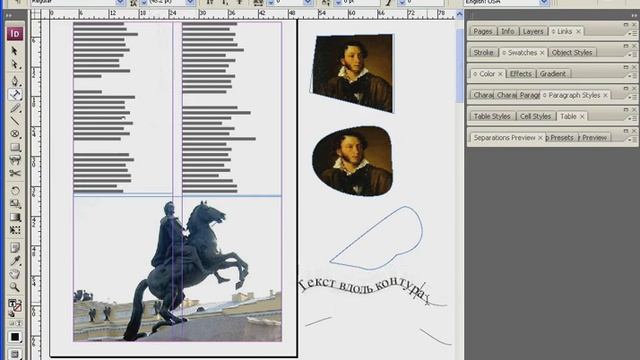640x360 pixels.
Task: Close the Swatches tab with its X
Action: 542,53
